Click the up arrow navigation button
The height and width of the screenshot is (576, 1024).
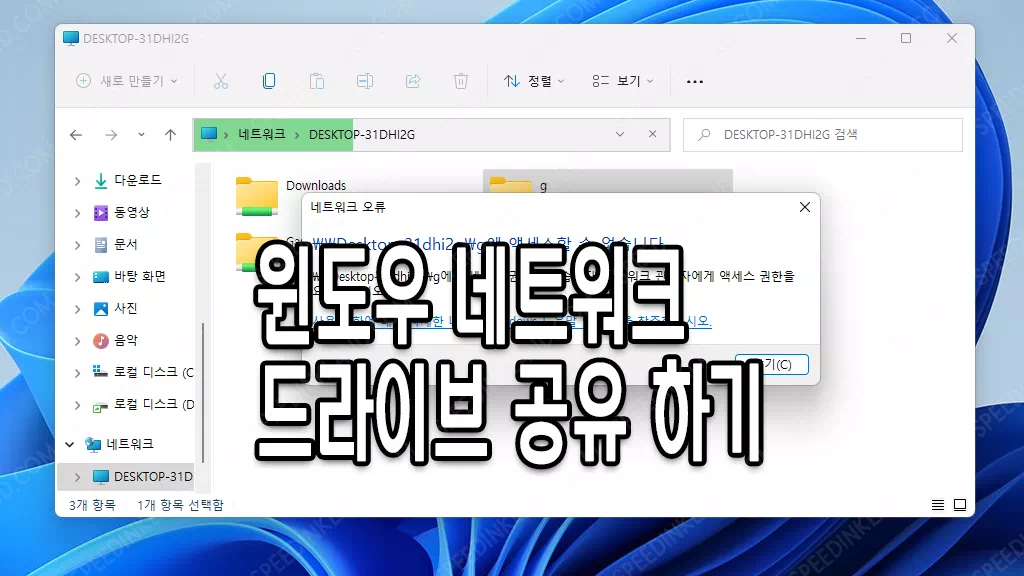(x=171, y=134)
